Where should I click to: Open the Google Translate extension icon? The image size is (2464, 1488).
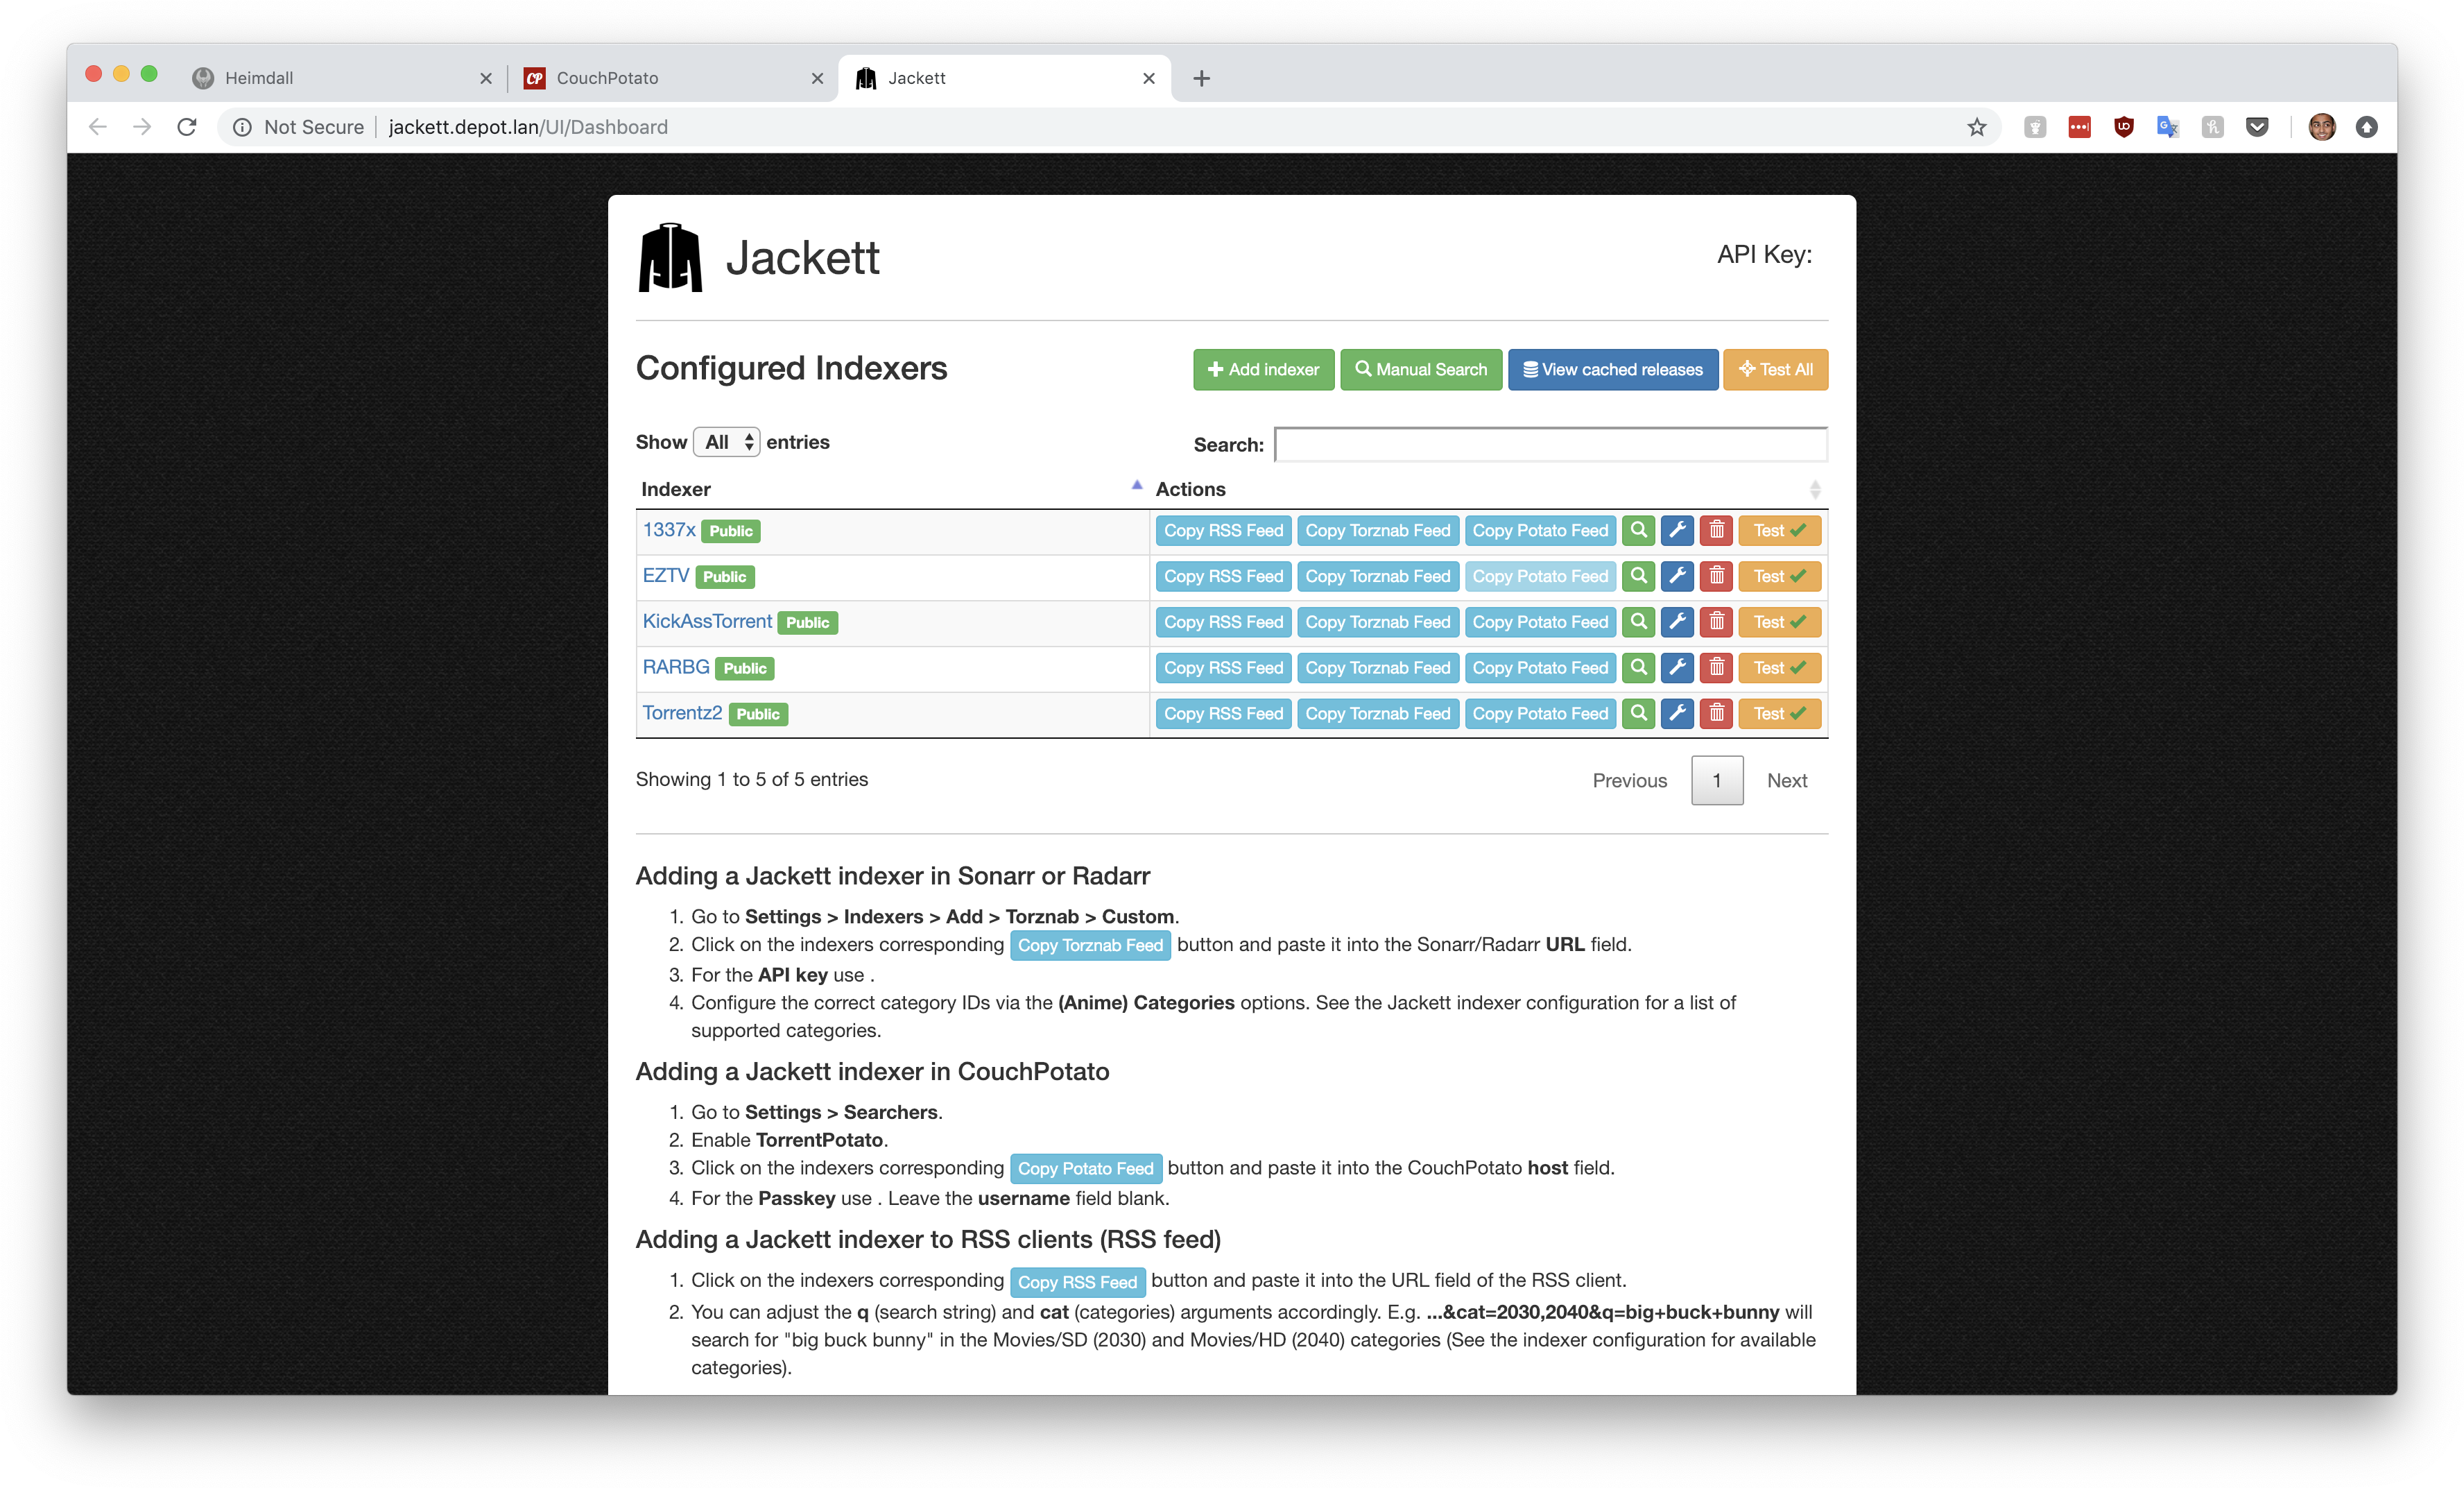point(2167,127)
